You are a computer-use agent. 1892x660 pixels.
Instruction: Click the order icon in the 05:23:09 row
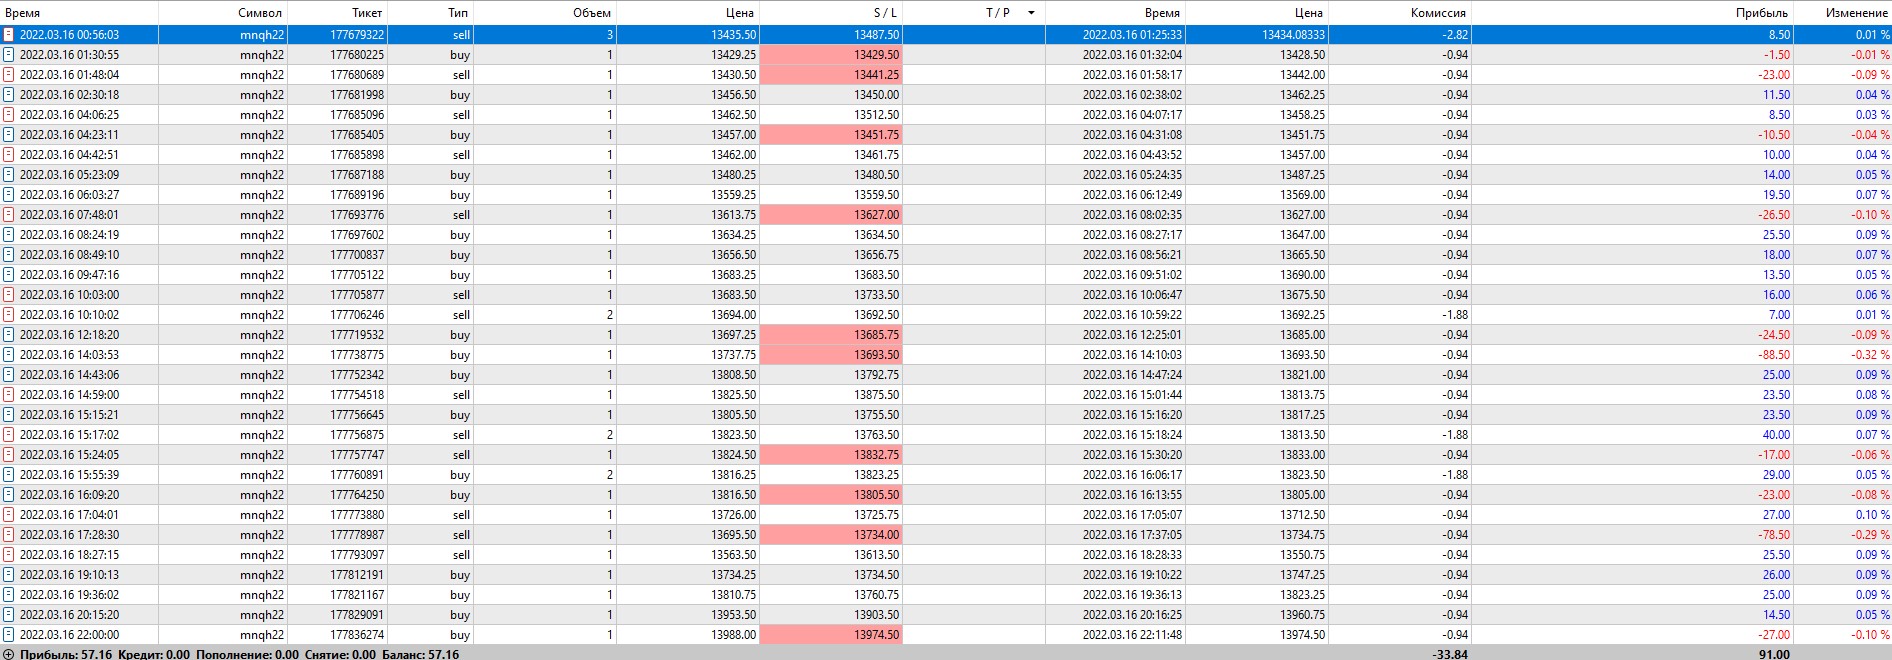pyautogui.click(x=9, y=175)
